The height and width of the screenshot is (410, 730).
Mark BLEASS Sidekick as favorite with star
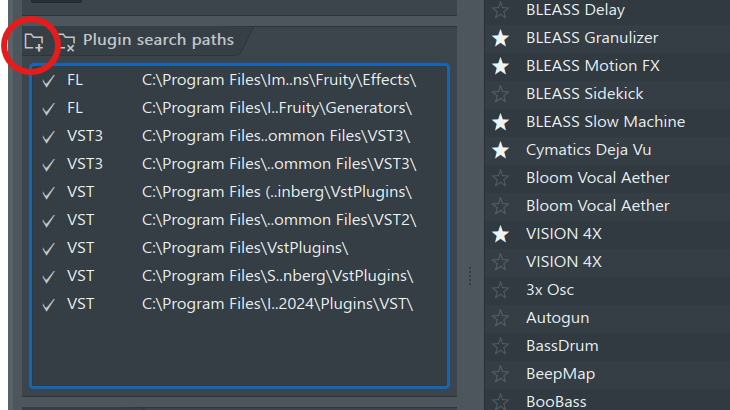point(500,94)
